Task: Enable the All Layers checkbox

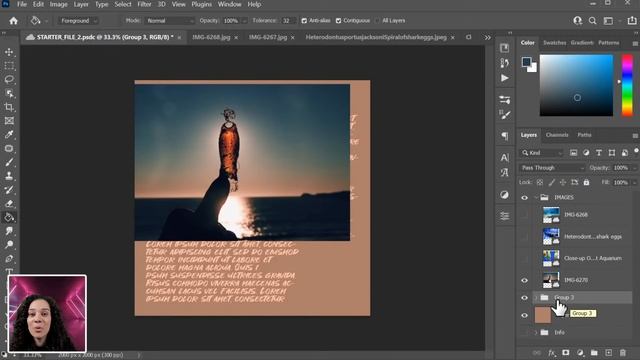Action: tap(377, 21)
